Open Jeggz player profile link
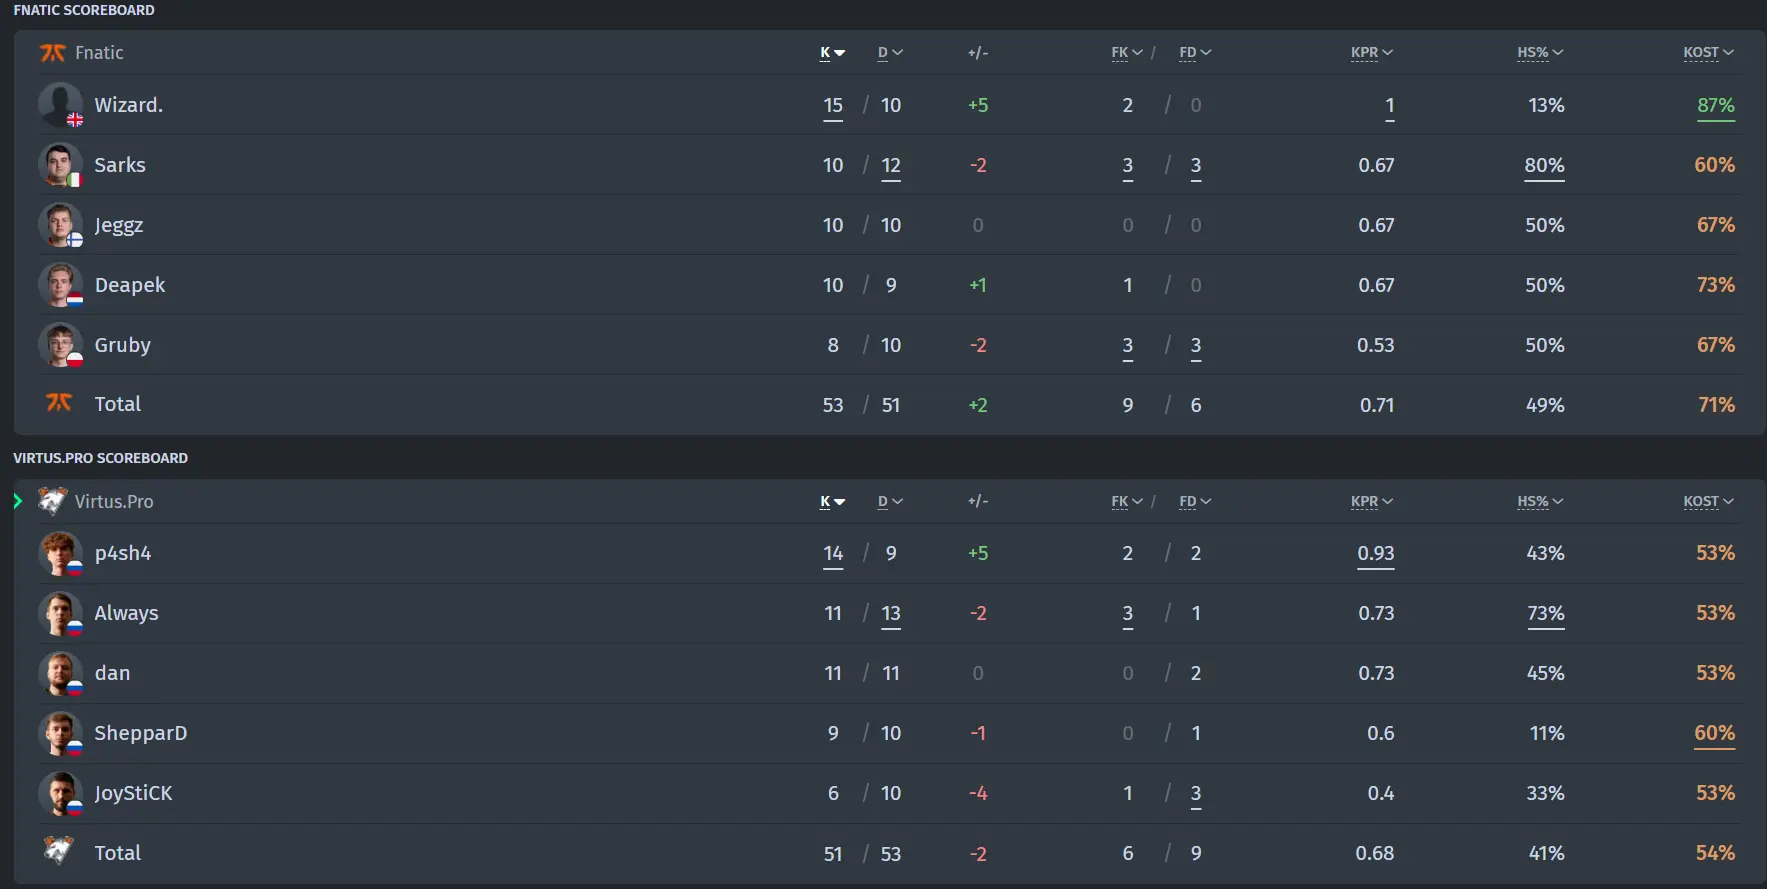 pyautogui.click(x=119, y=225)
